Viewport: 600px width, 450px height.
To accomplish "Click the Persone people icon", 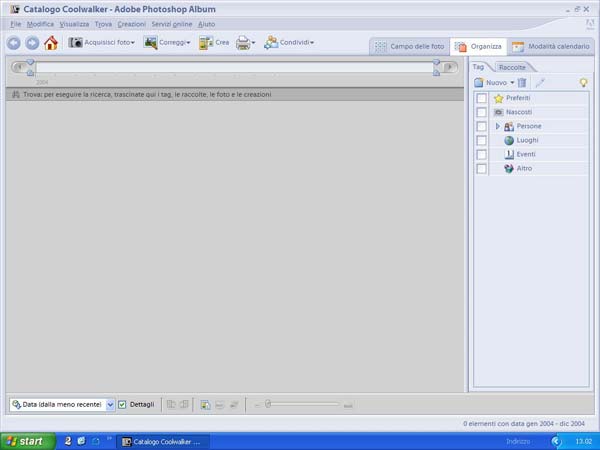I will tap(509, 126).
